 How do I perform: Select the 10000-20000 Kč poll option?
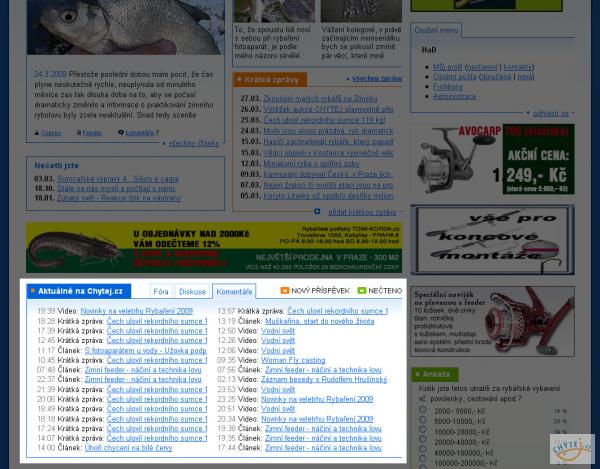422,430
